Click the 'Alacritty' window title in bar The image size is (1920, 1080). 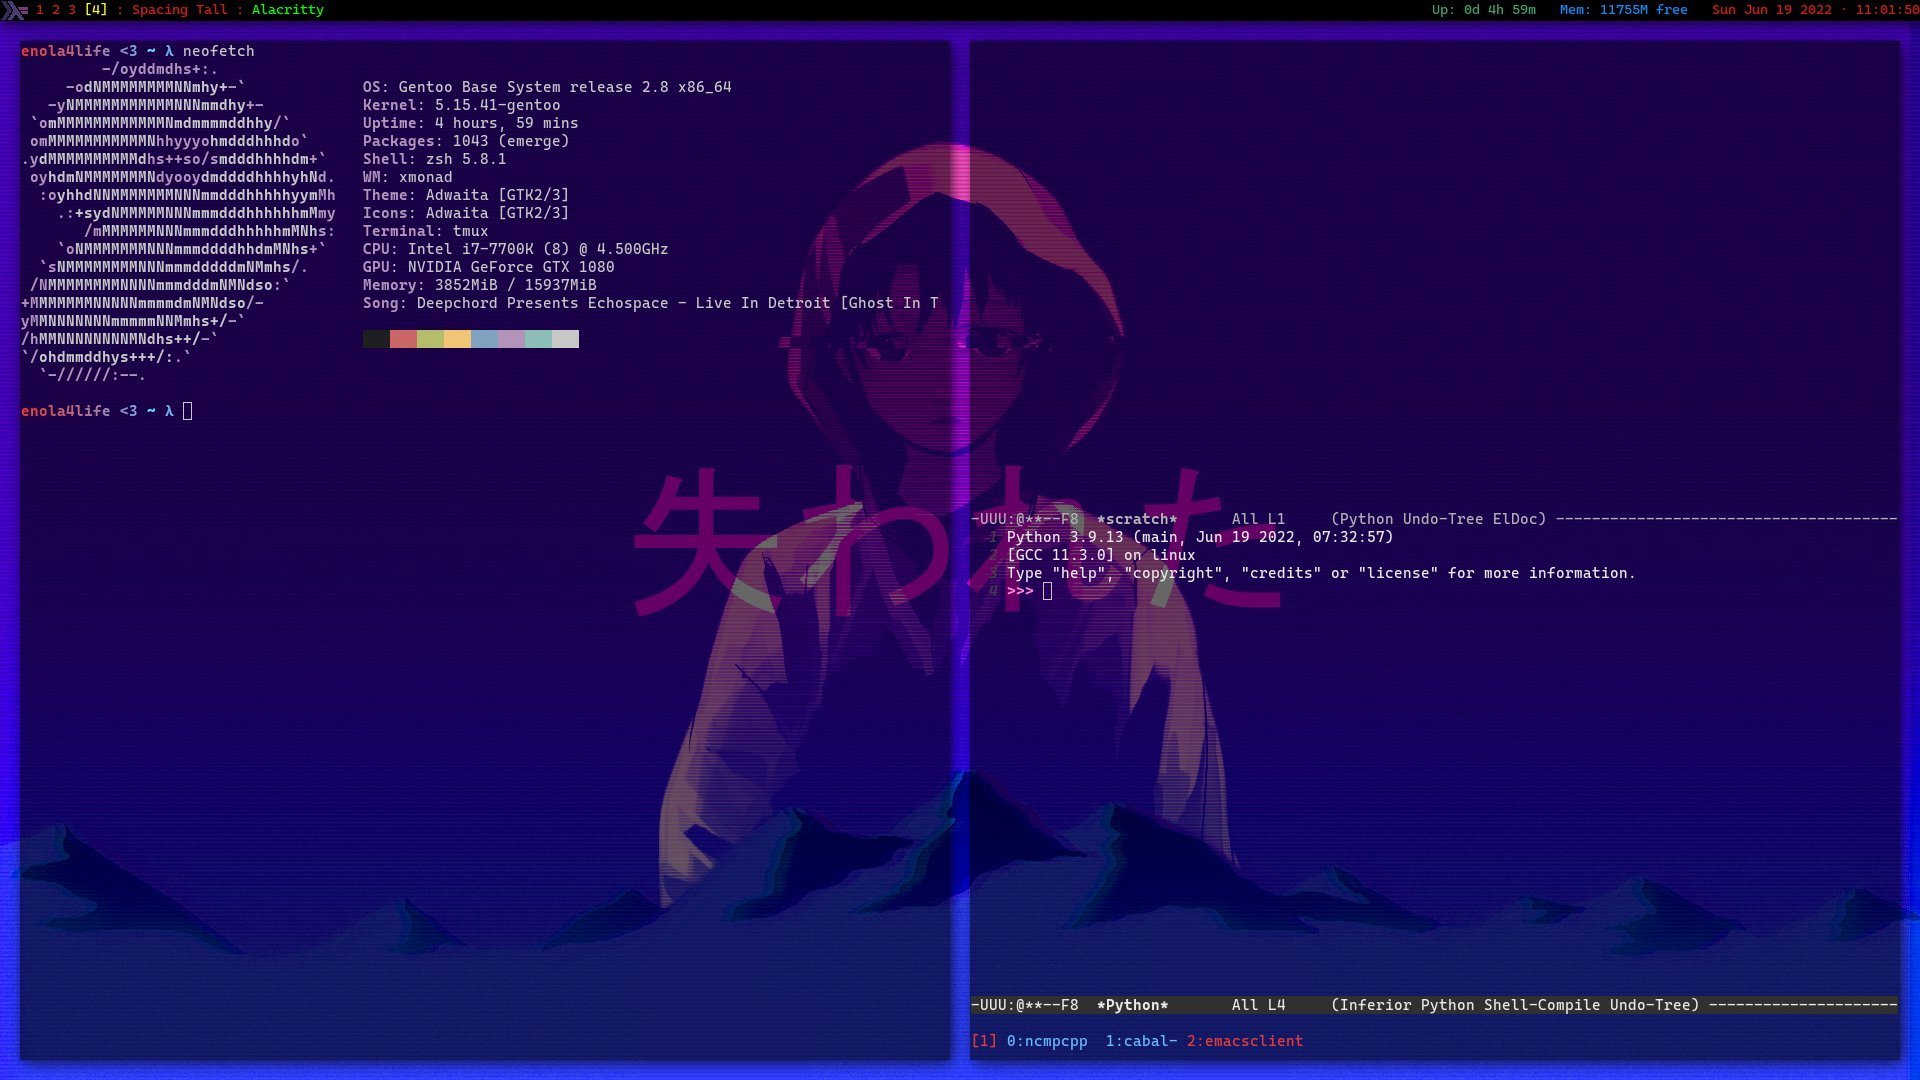click(x=288, y=10)
